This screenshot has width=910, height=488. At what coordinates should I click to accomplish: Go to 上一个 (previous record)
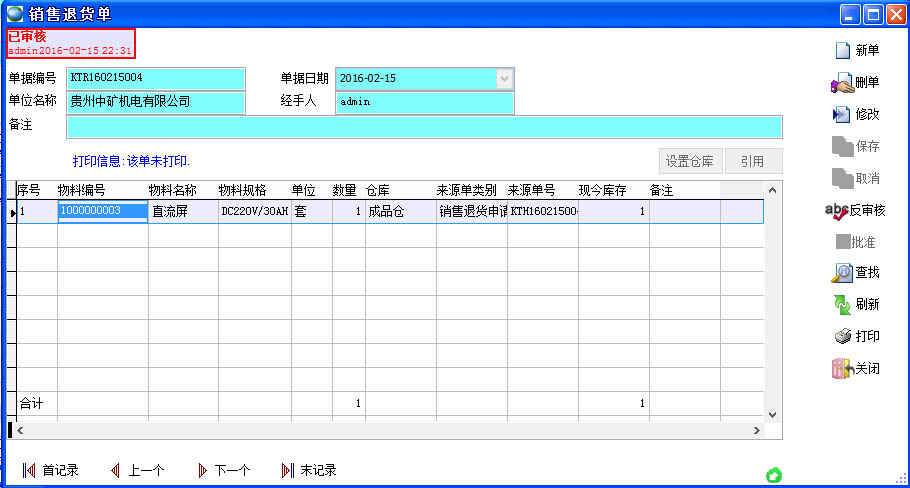click(x=116, y=470)
